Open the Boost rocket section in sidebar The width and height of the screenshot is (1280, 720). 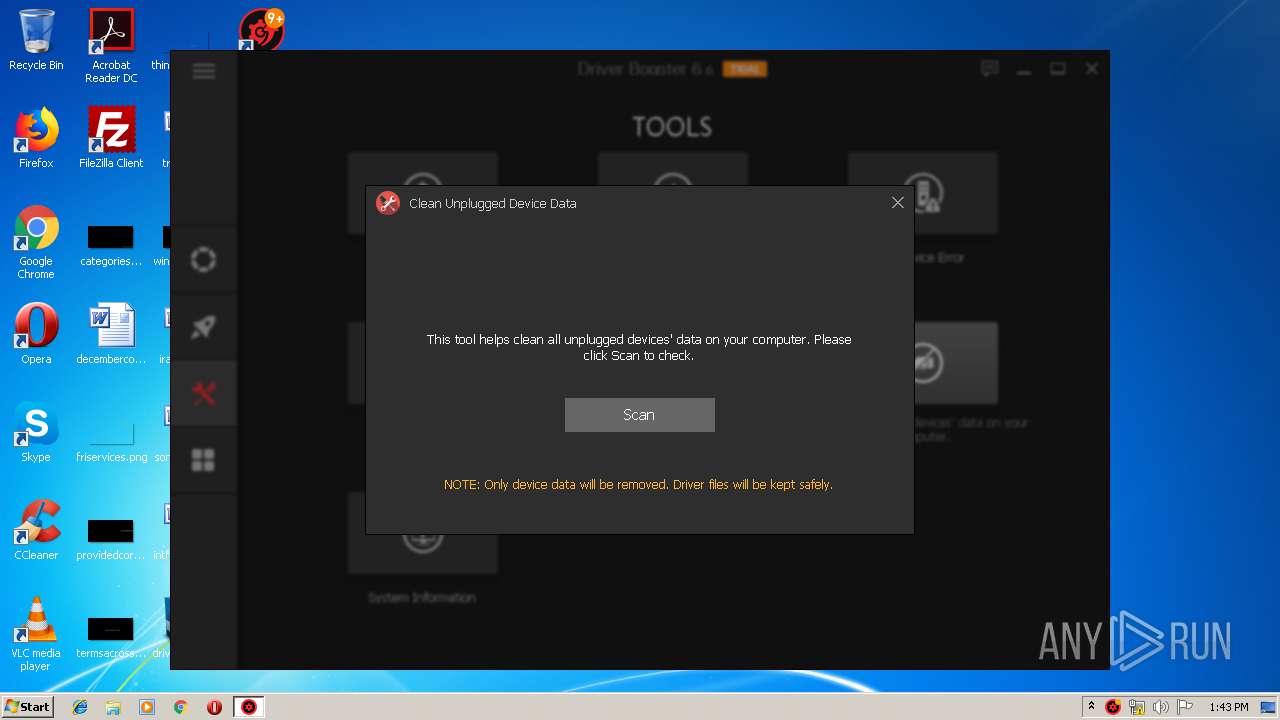point(203,327)
